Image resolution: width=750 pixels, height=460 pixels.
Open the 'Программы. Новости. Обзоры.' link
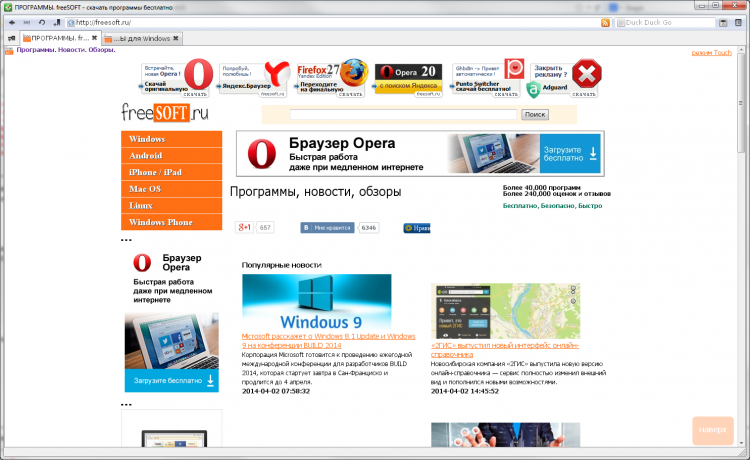pos(66,50)
